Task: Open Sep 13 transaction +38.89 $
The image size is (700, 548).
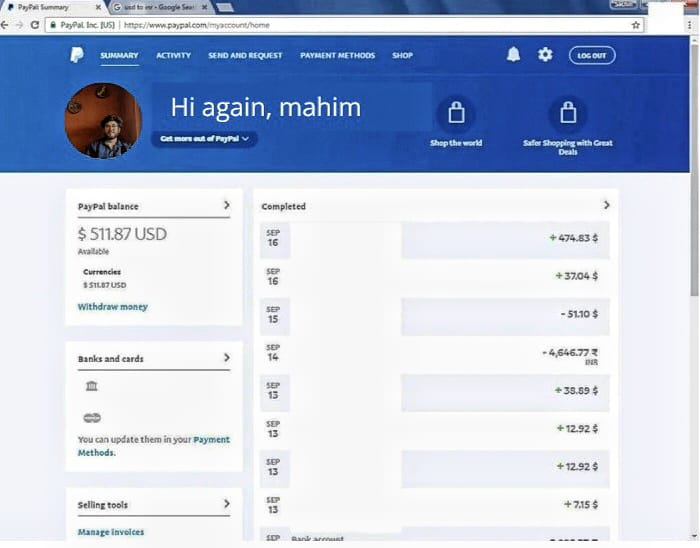Action: click(x=435, y=392)
